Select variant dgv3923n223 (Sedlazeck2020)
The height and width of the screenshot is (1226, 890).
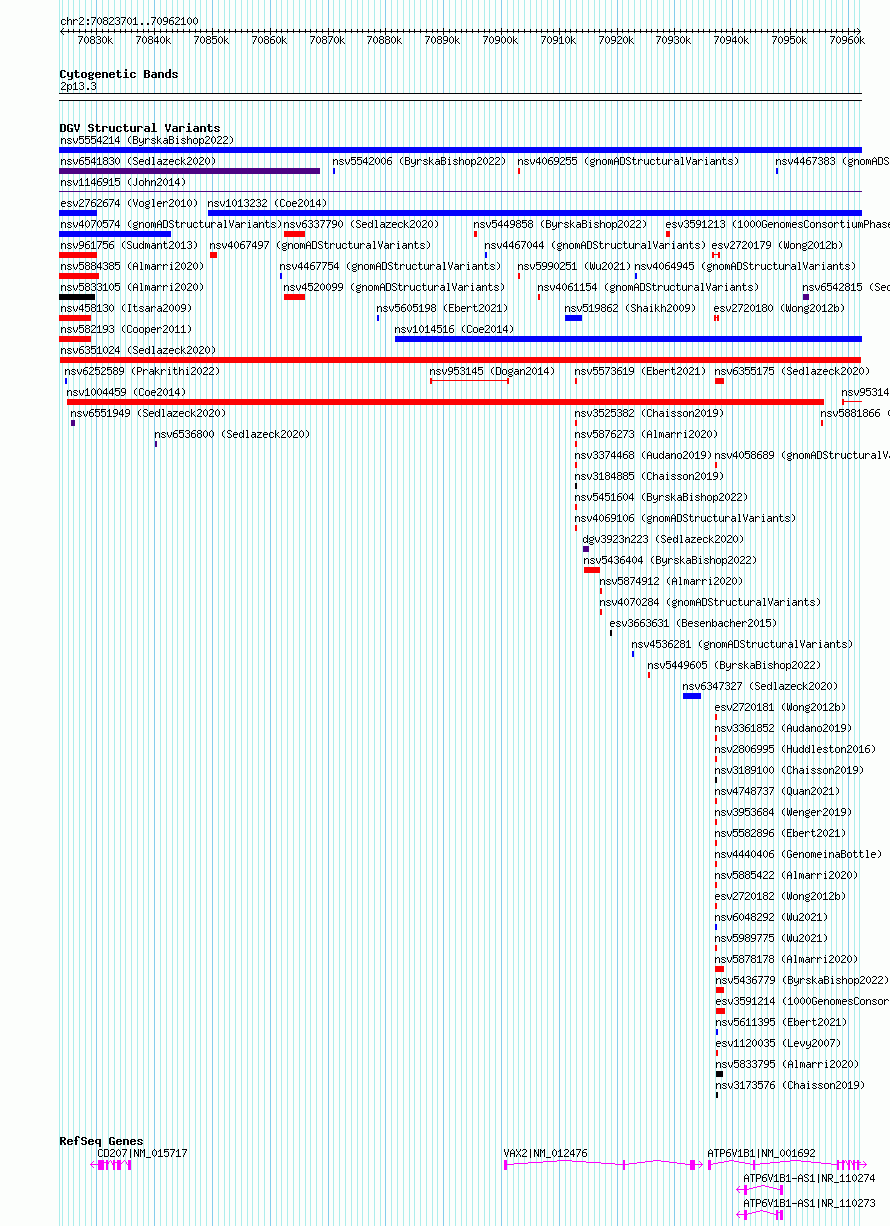[x=663, y=540]
